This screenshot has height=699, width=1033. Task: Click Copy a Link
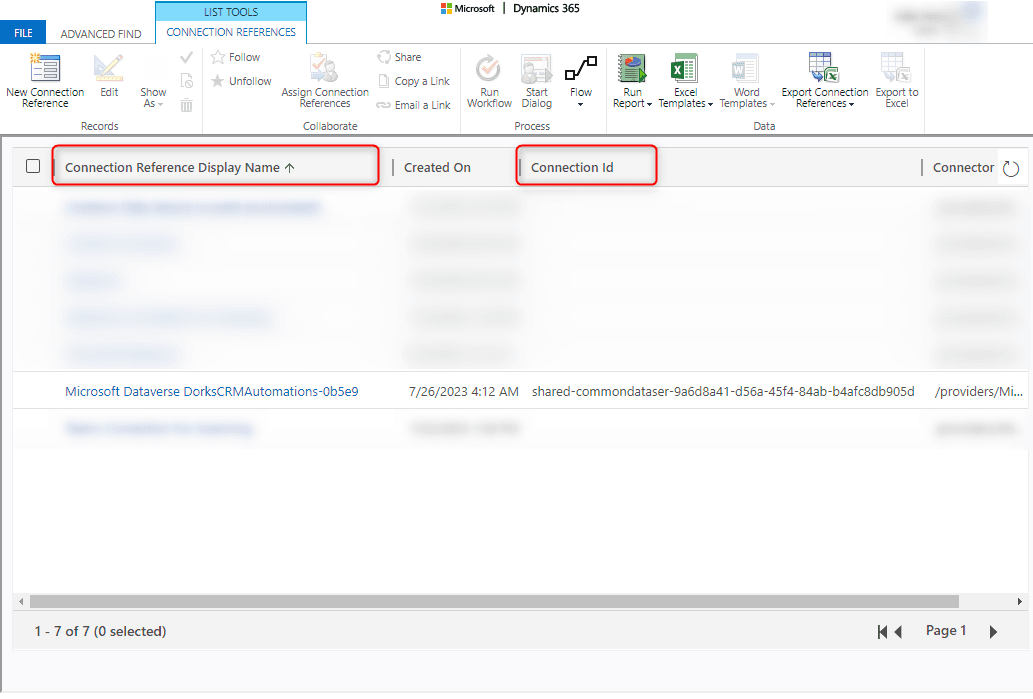[x=414, y=81]
